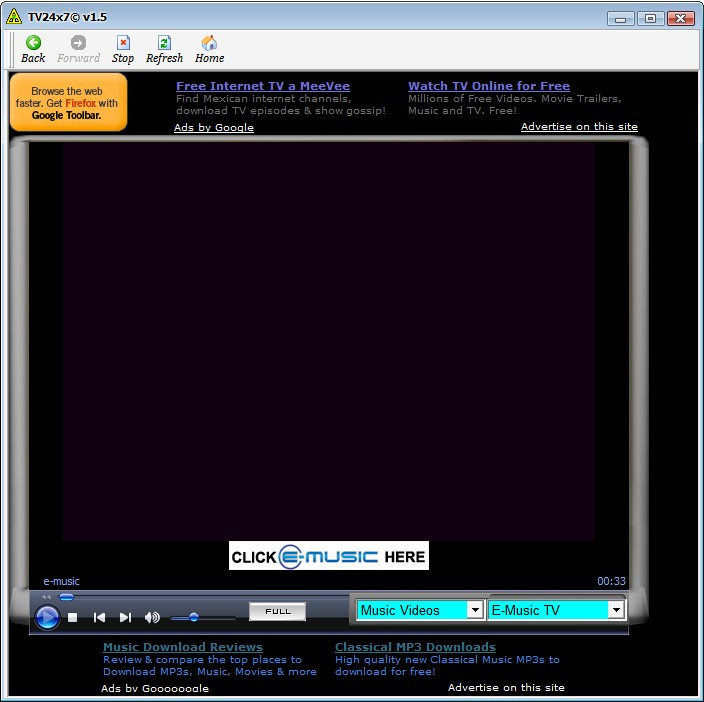Open 'Classical MP3 Downloads' link
Viewport: 704px width, 702px height.
(x=415, y=647)
